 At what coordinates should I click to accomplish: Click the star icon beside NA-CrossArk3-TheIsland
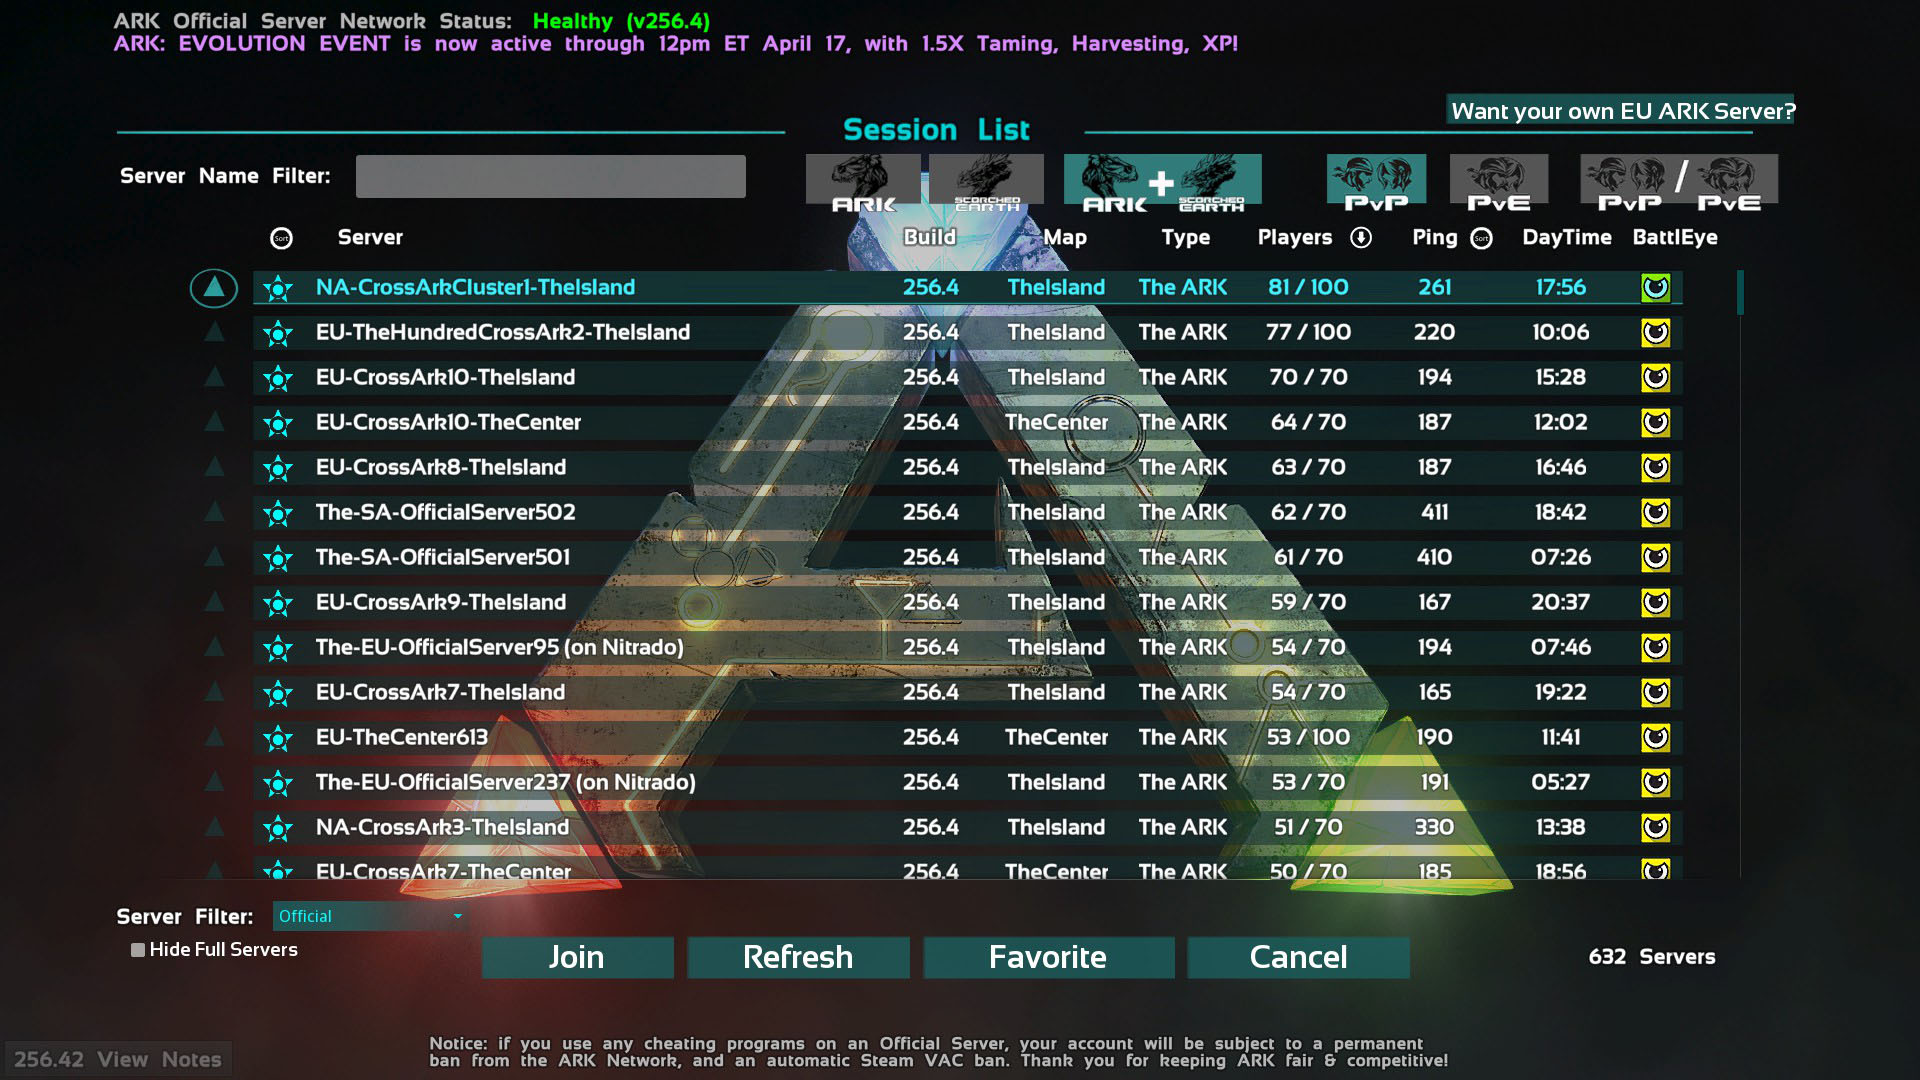click(278, 828)
